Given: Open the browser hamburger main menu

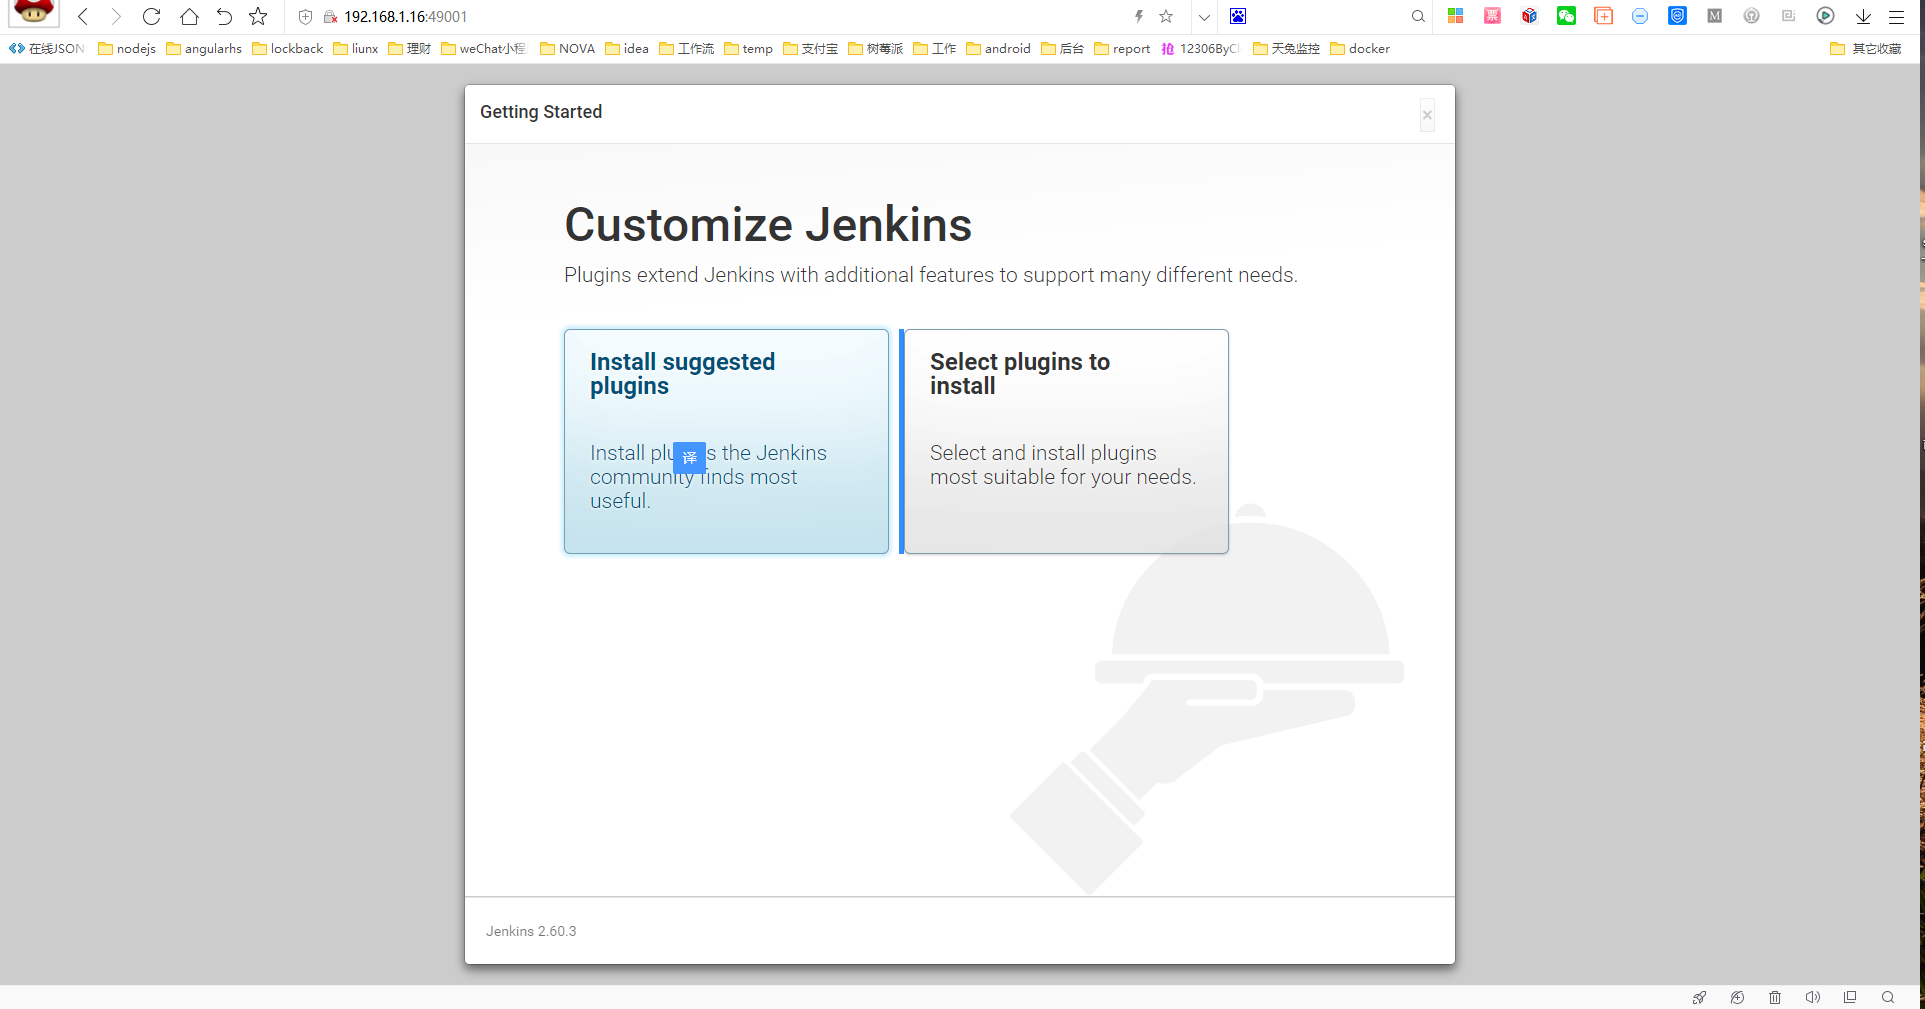Looking at the screenshot, I should tap(1896, 17).
